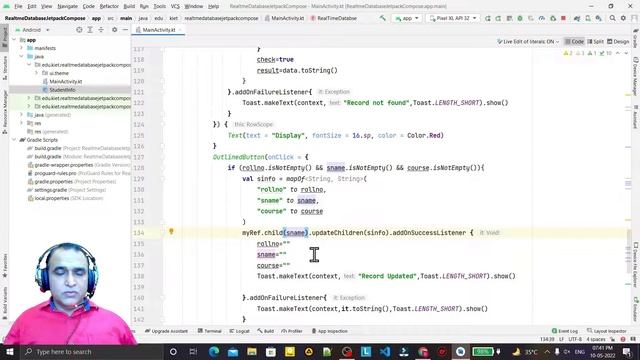The width and height of the screenshot is (640, 360).
Task: Switch editor to Design view
Action: (x=618, y=42)
